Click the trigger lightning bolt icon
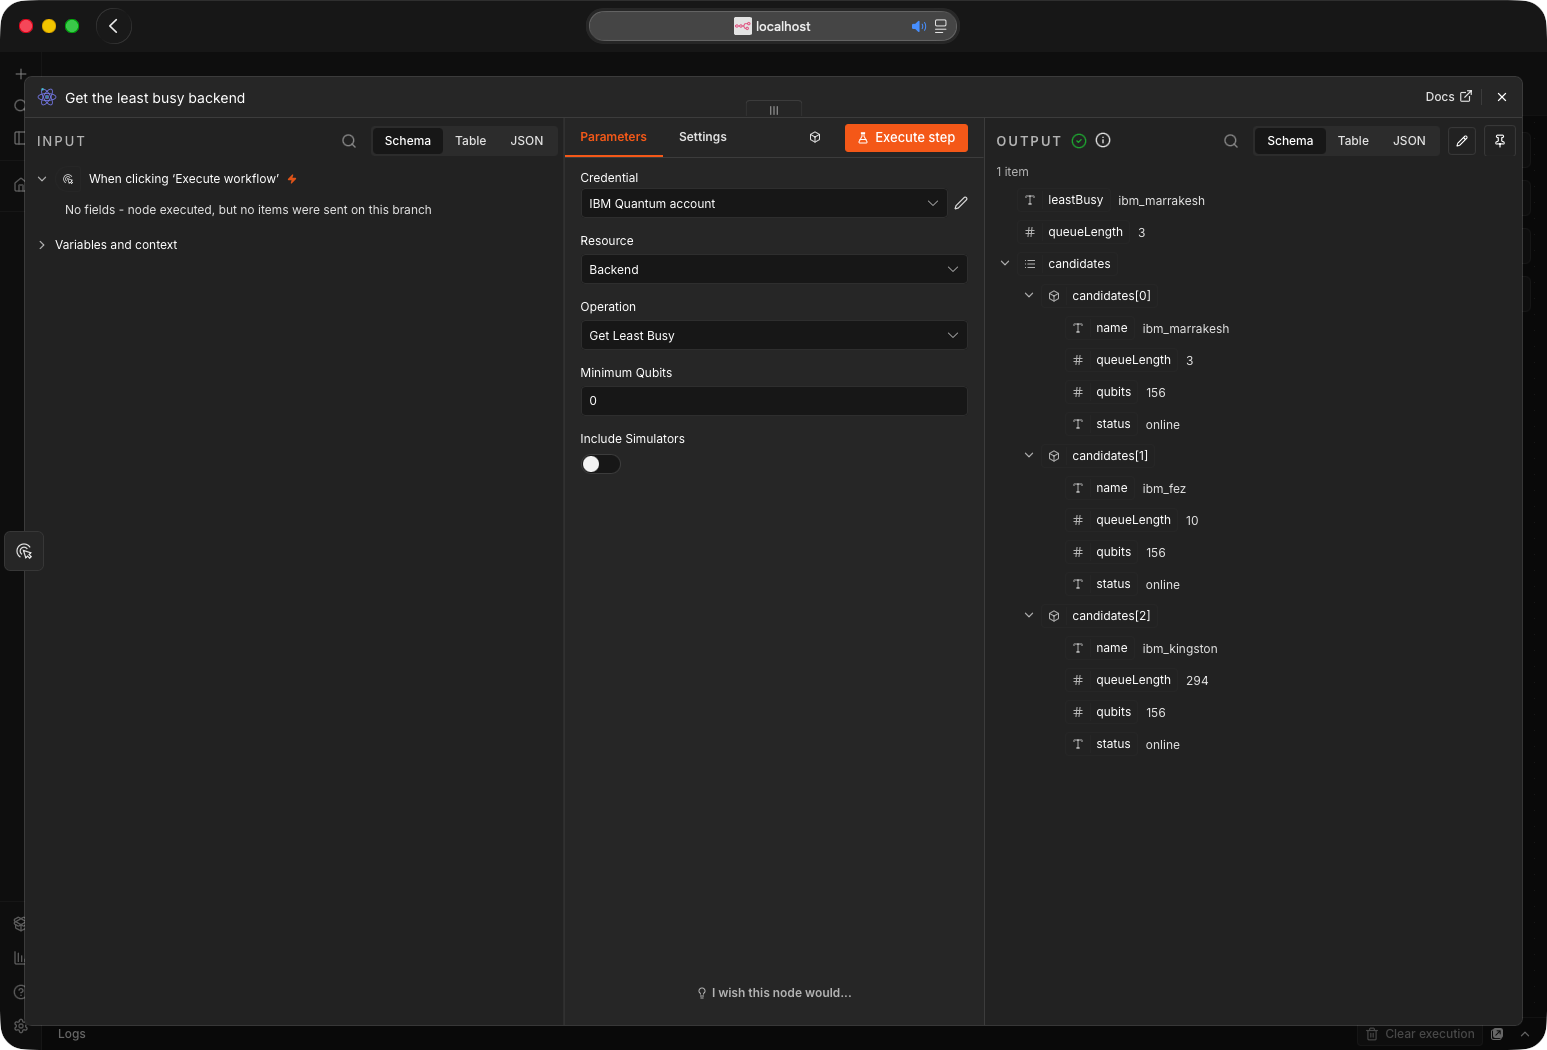The width and height of the screenshot is (1547, 1050). pyautogui.click(x=292, y=179)
